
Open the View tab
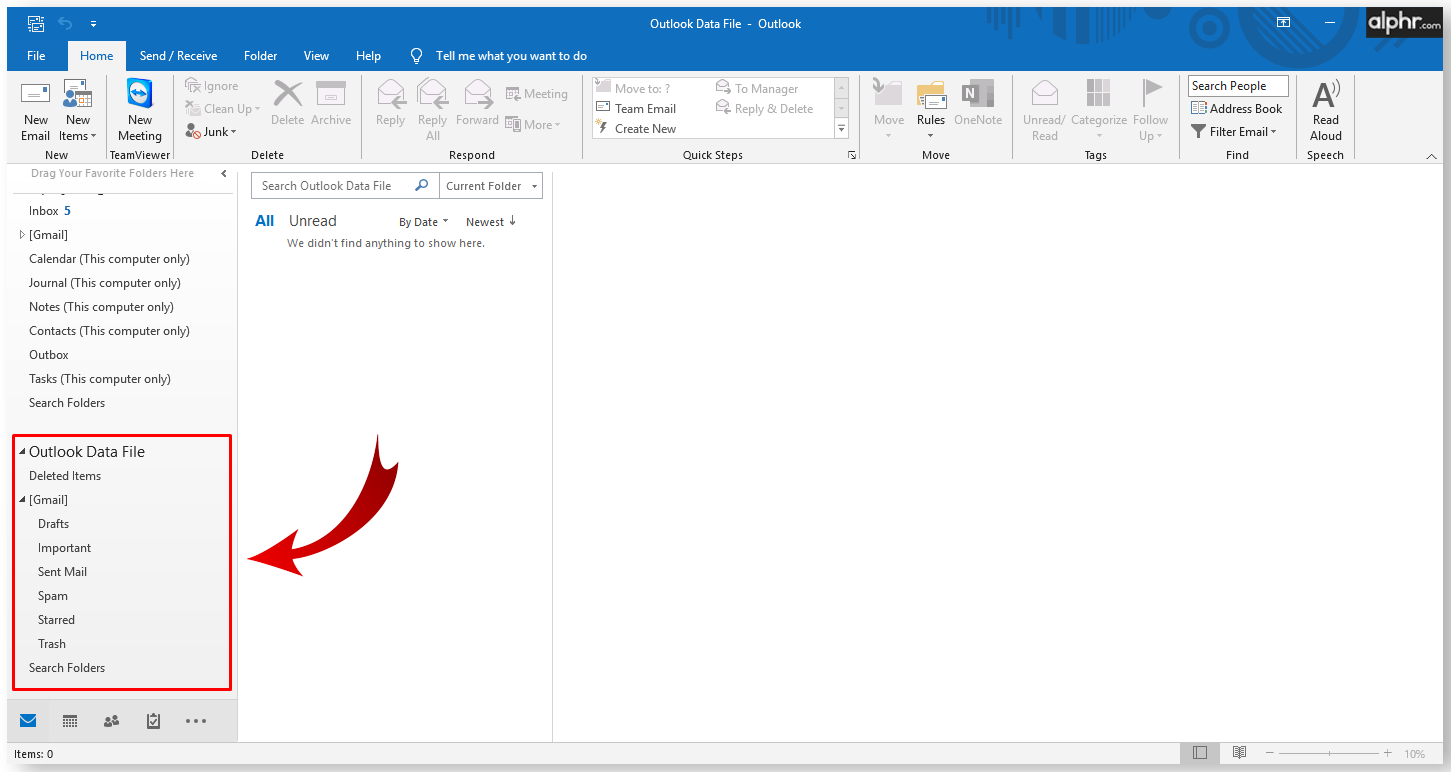pos(316,56)
